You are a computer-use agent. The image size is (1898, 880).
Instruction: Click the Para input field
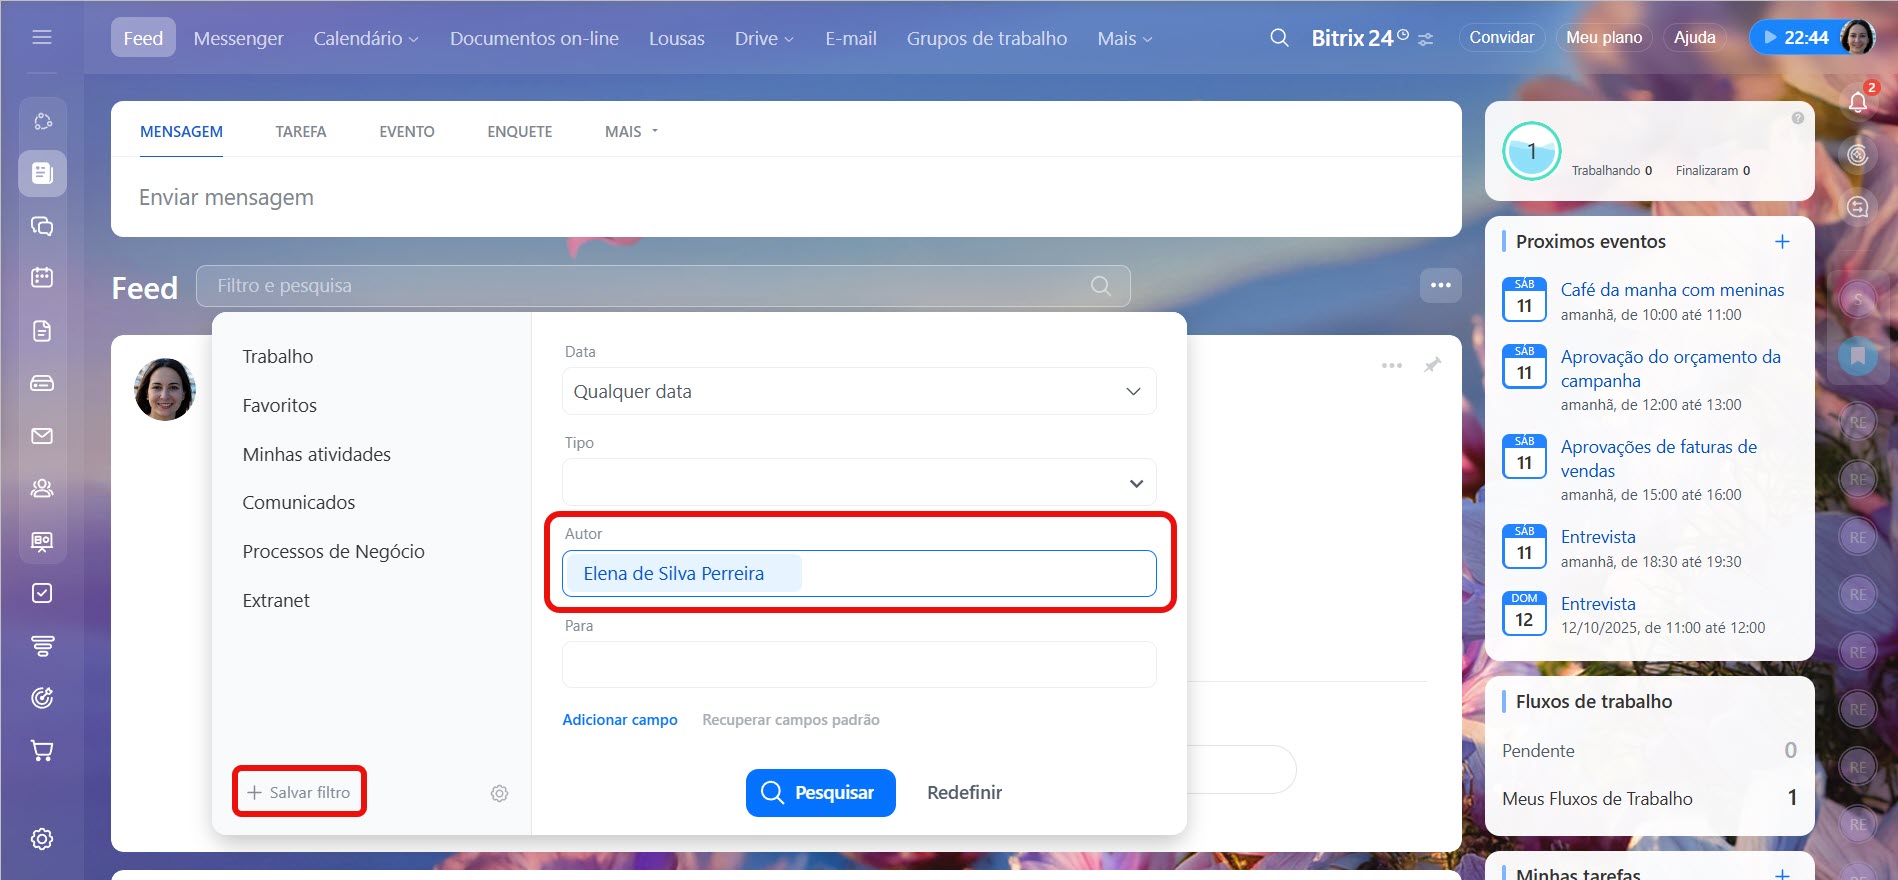tap(858, 665)
